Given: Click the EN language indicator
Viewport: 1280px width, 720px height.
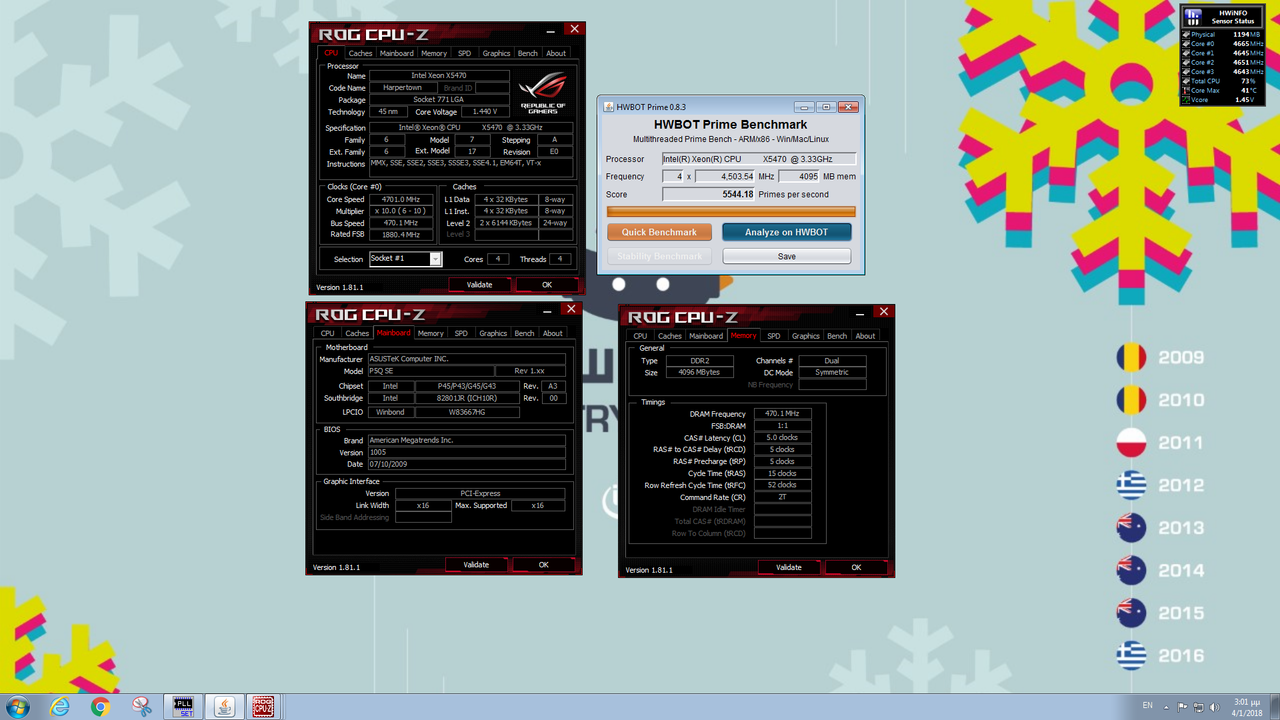Looking at the screenshot, I should pyautogui.click(x=1147, y=706).
